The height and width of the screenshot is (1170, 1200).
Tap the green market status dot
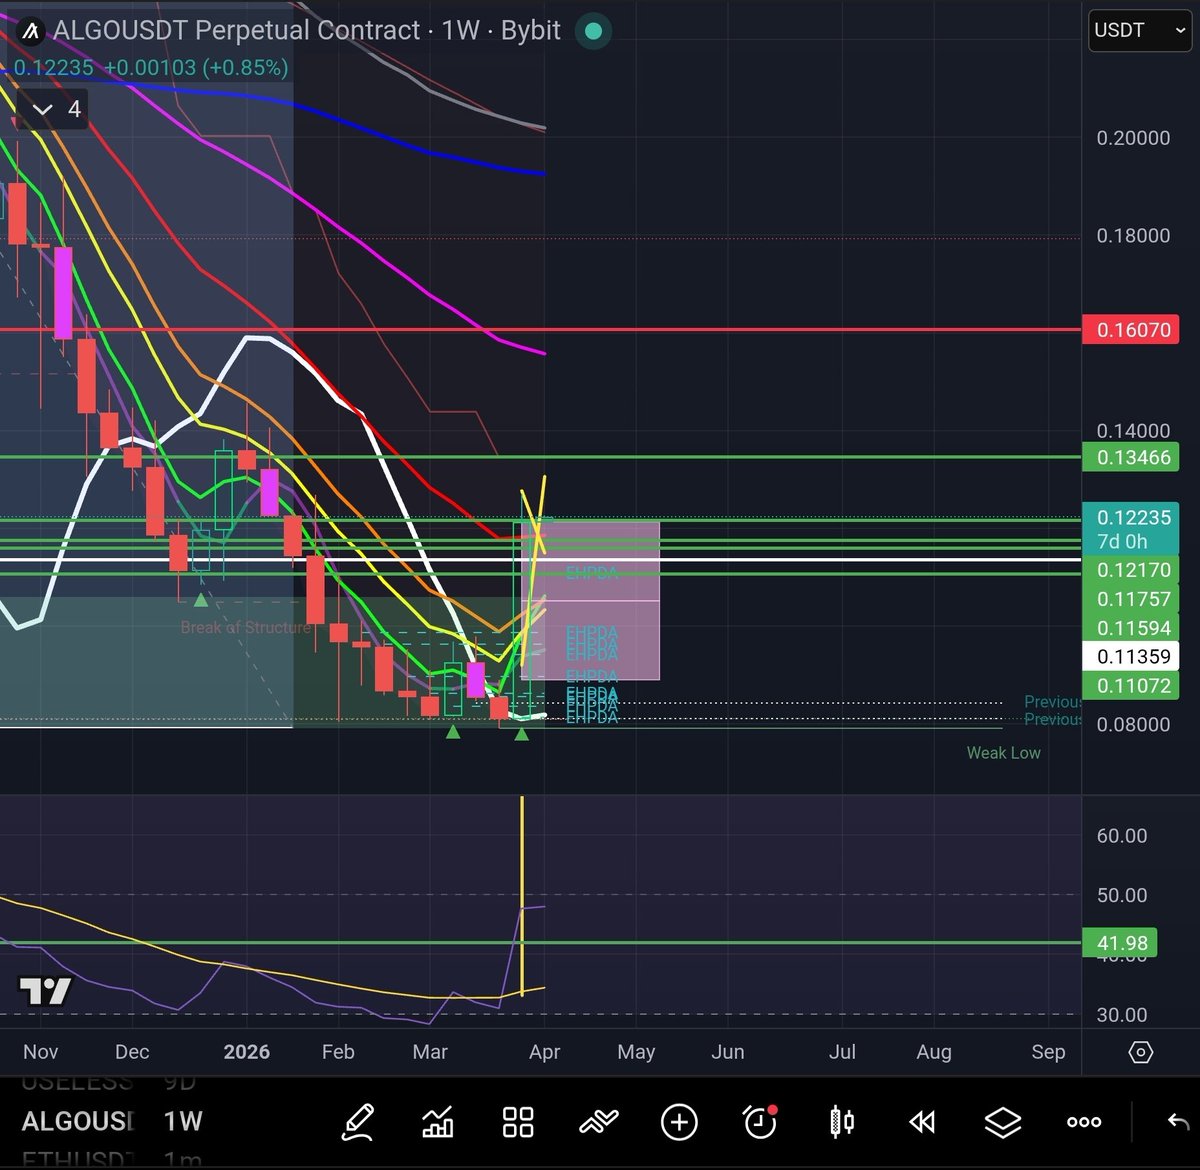coord(593,30)
